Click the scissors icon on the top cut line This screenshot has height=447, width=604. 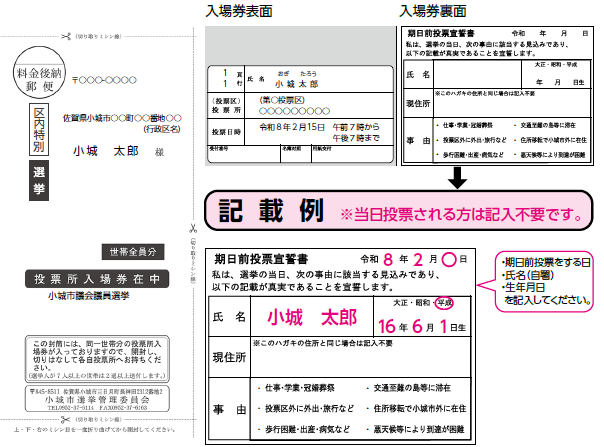click(66, 37)
